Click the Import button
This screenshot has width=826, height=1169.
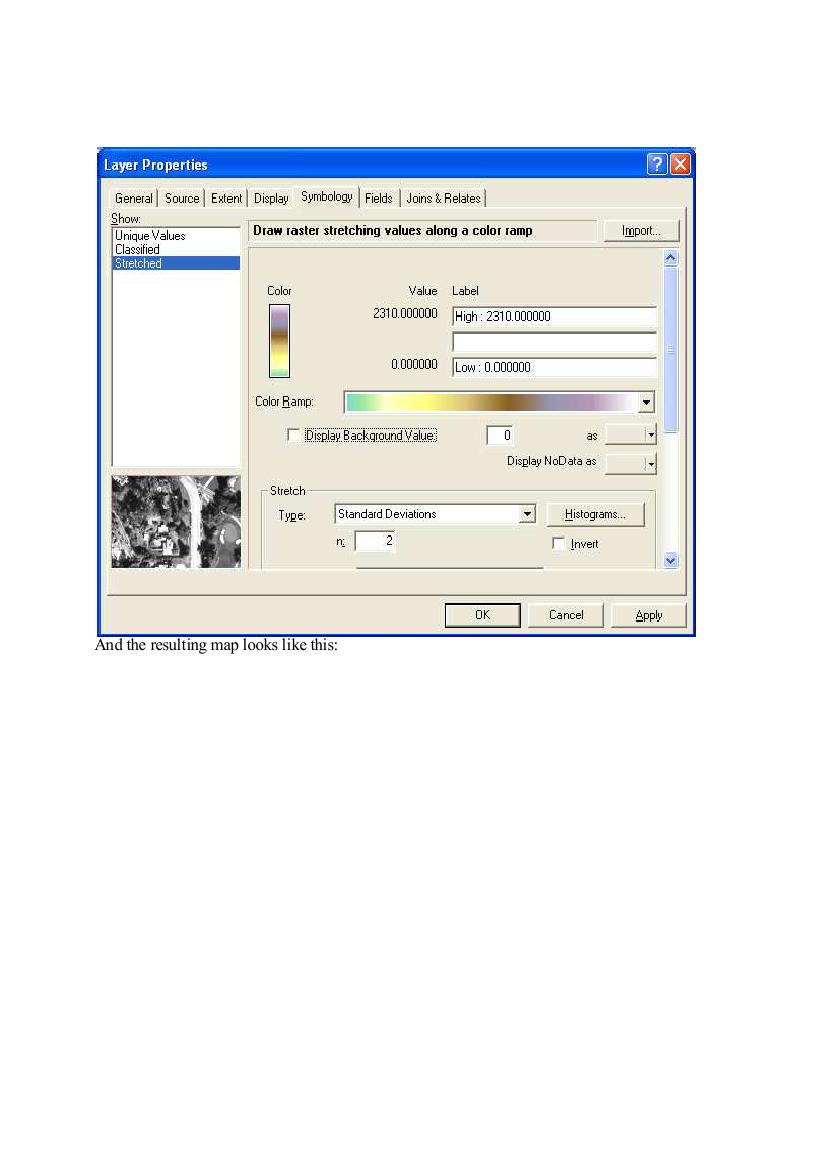641,231
